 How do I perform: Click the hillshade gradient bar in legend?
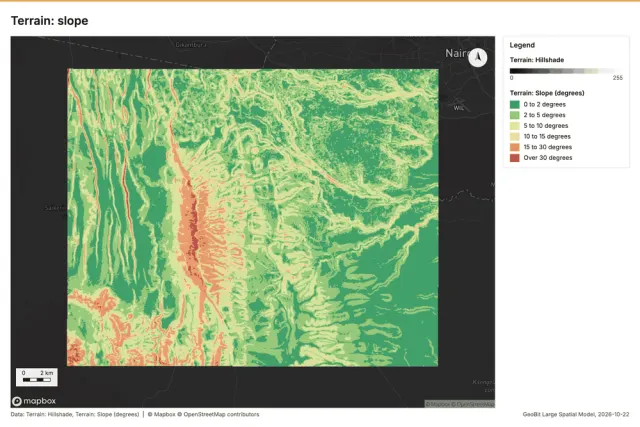(566, 71)
